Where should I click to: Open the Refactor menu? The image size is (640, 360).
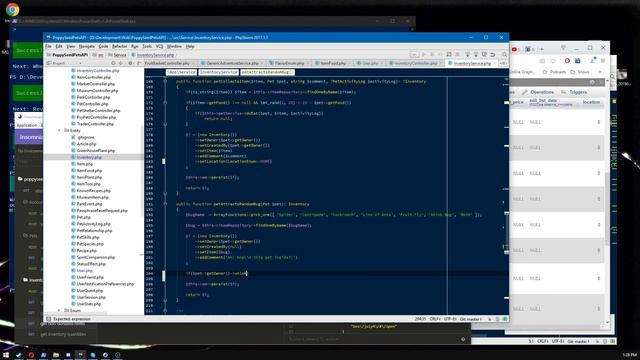pyautogui.click(x=120, y=47)
